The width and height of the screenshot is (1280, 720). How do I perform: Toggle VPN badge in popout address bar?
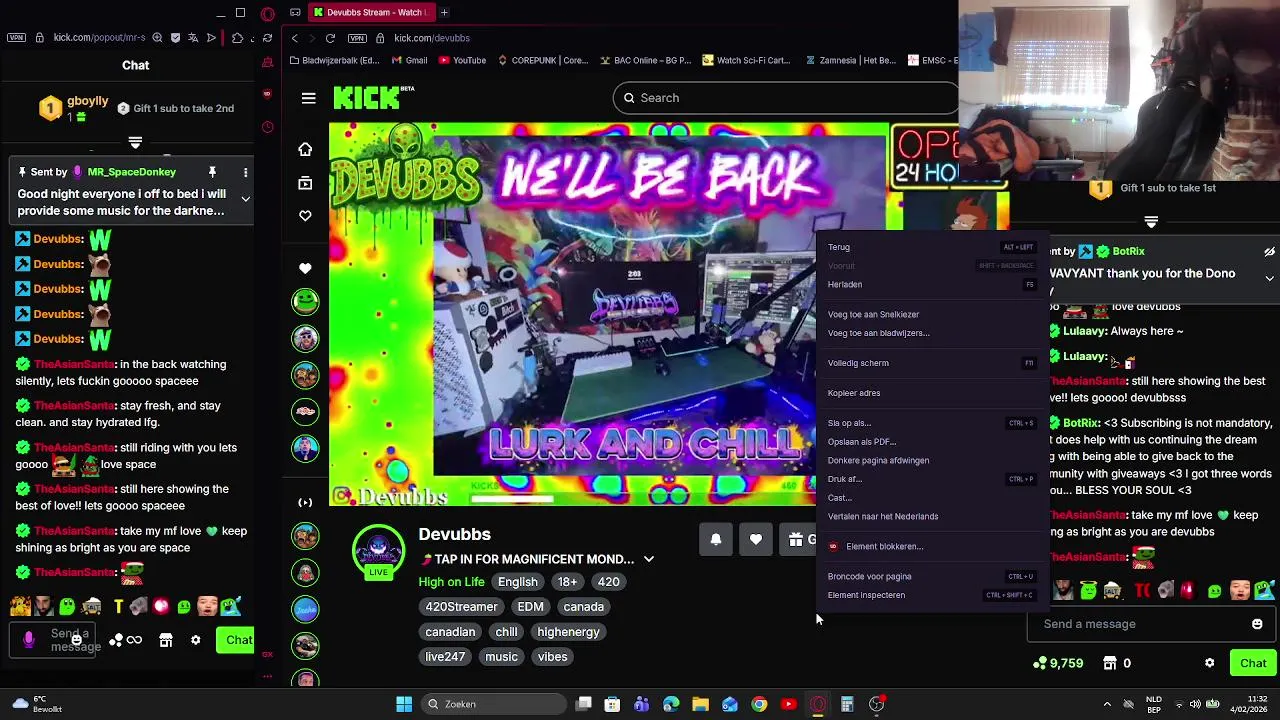pos(16,38)
